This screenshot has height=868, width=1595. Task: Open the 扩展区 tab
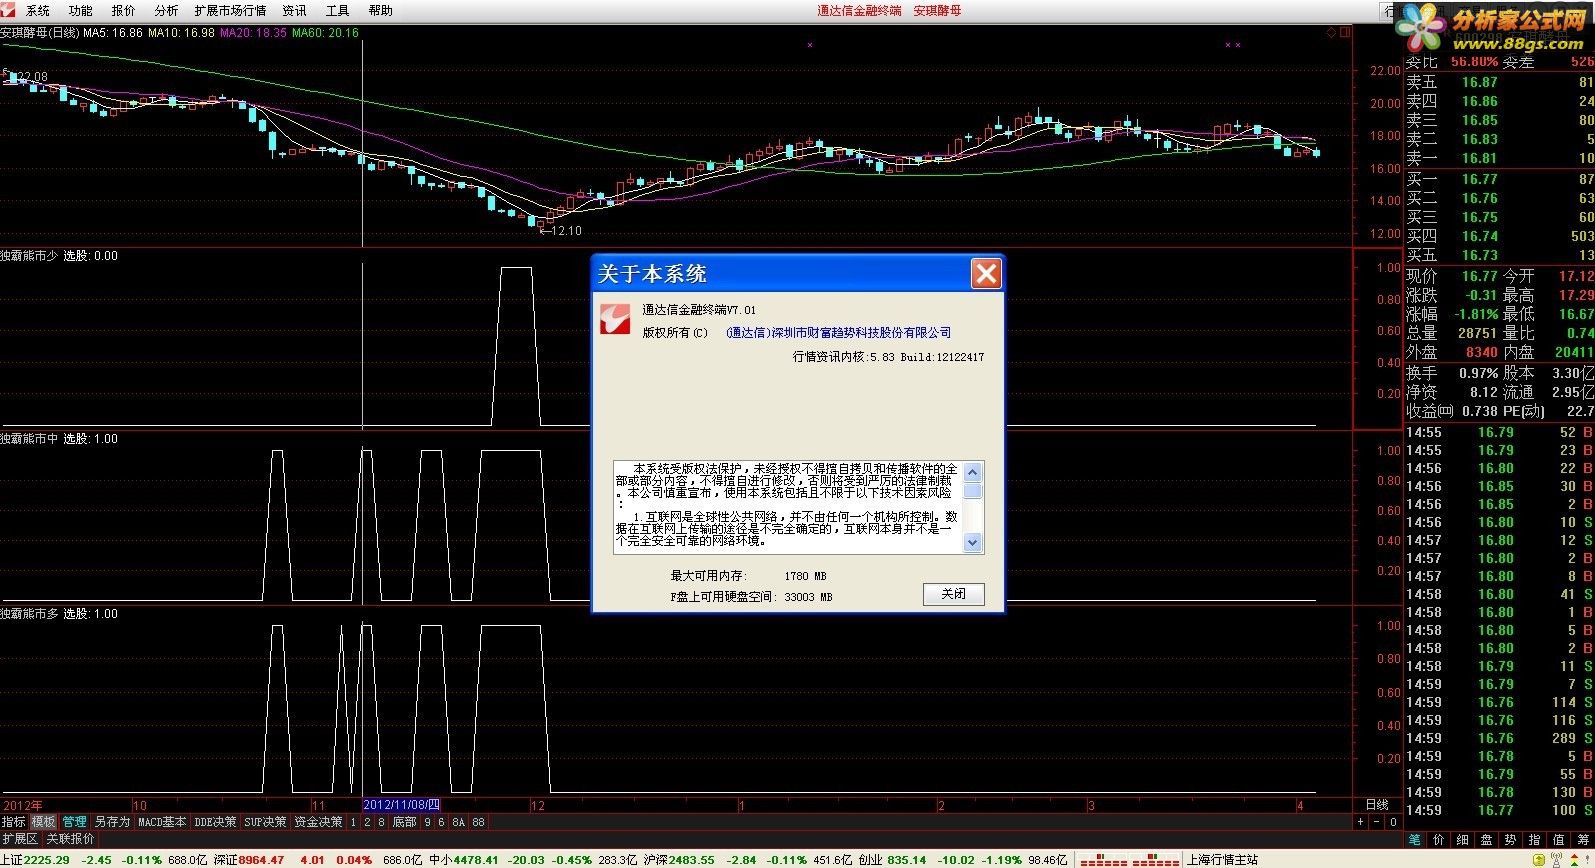pyautogui.click(x=20, y=839)
